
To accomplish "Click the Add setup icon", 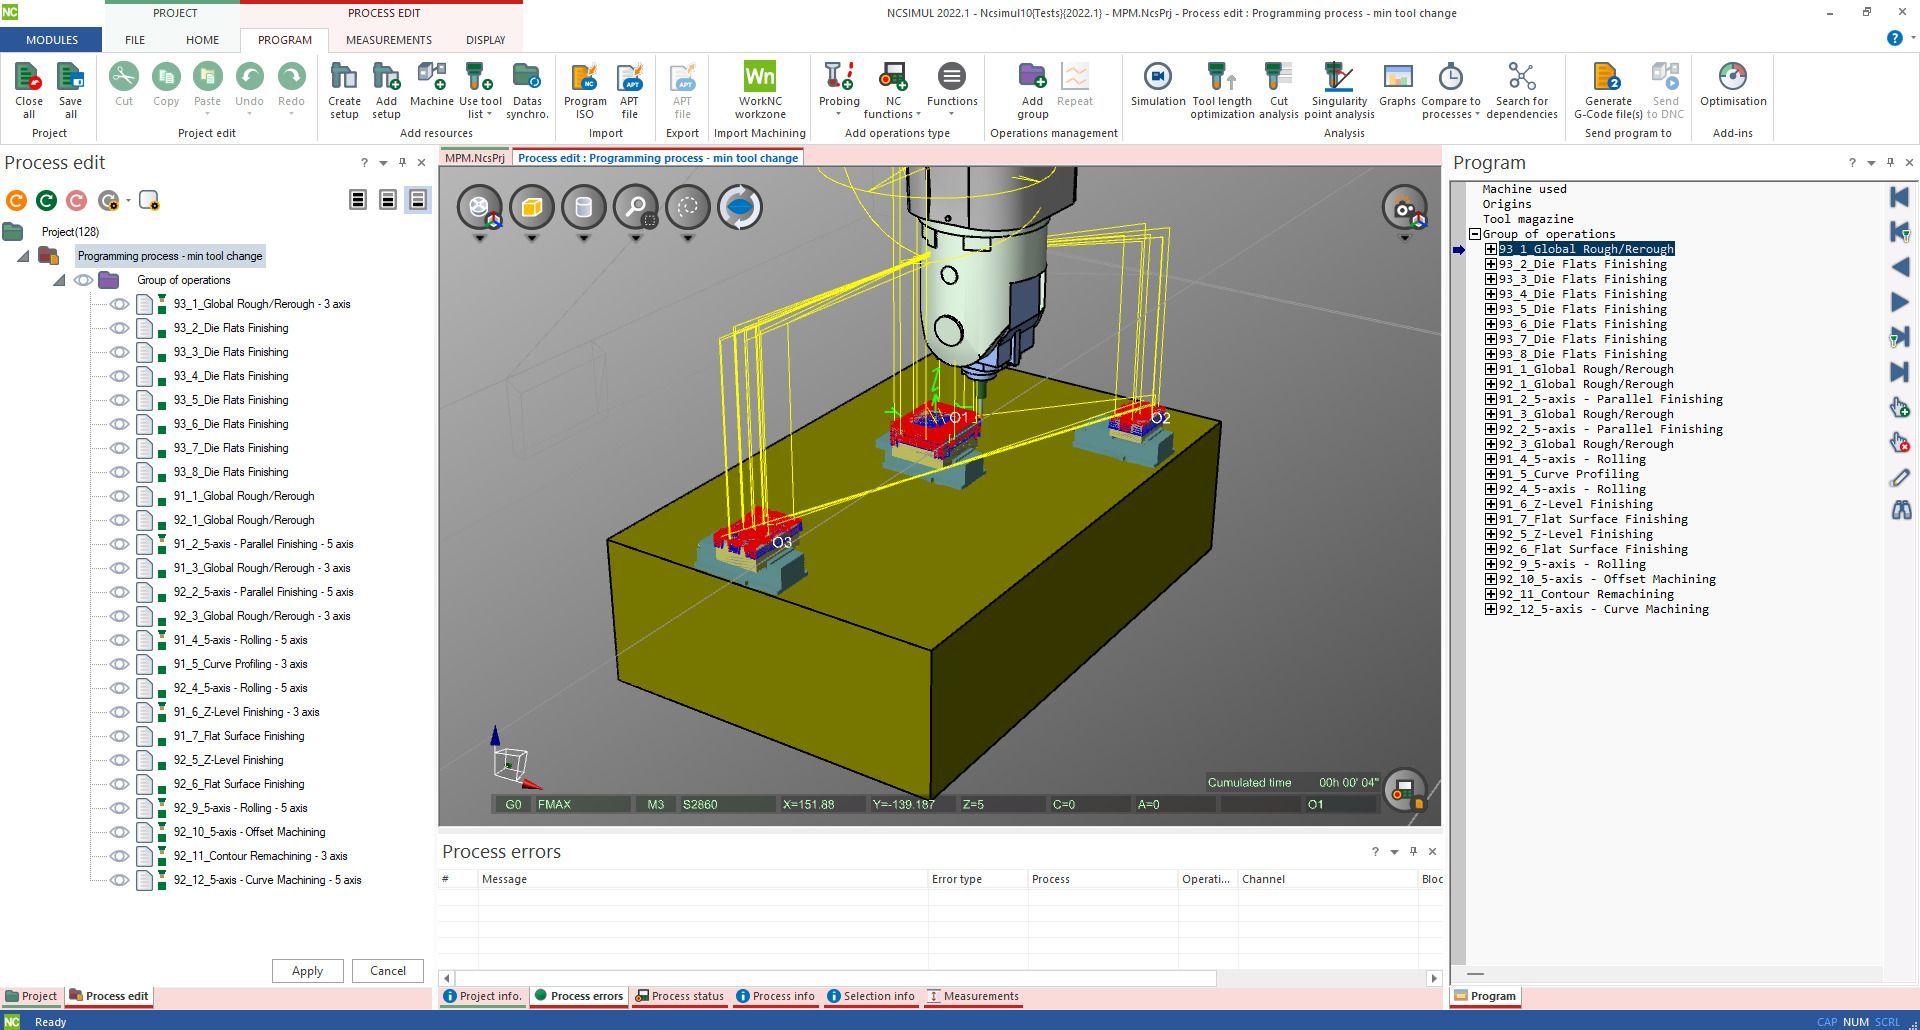I will click(386, 90).
